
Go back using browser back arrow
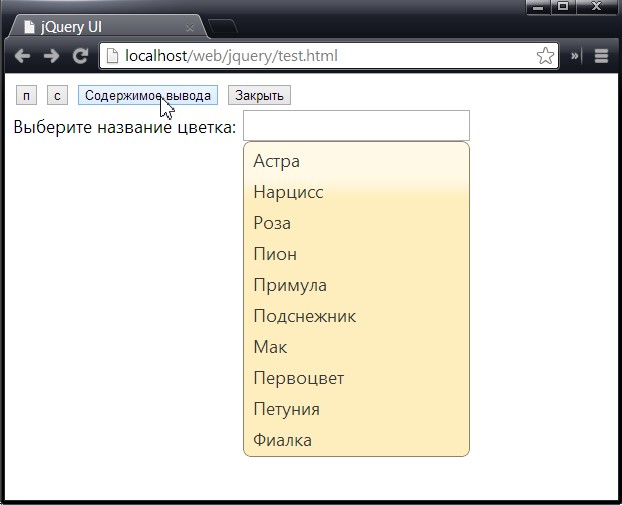(22, 56)
